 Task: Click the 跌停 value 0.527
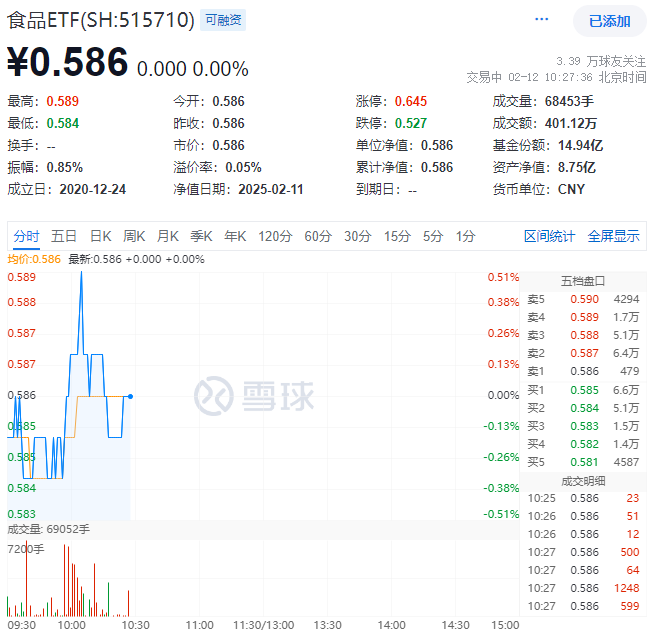click(x=411, y=123)
